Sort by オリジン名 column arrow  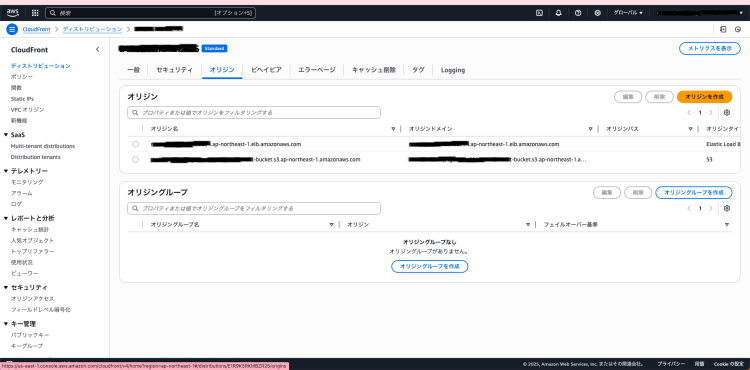pos(393,129)
